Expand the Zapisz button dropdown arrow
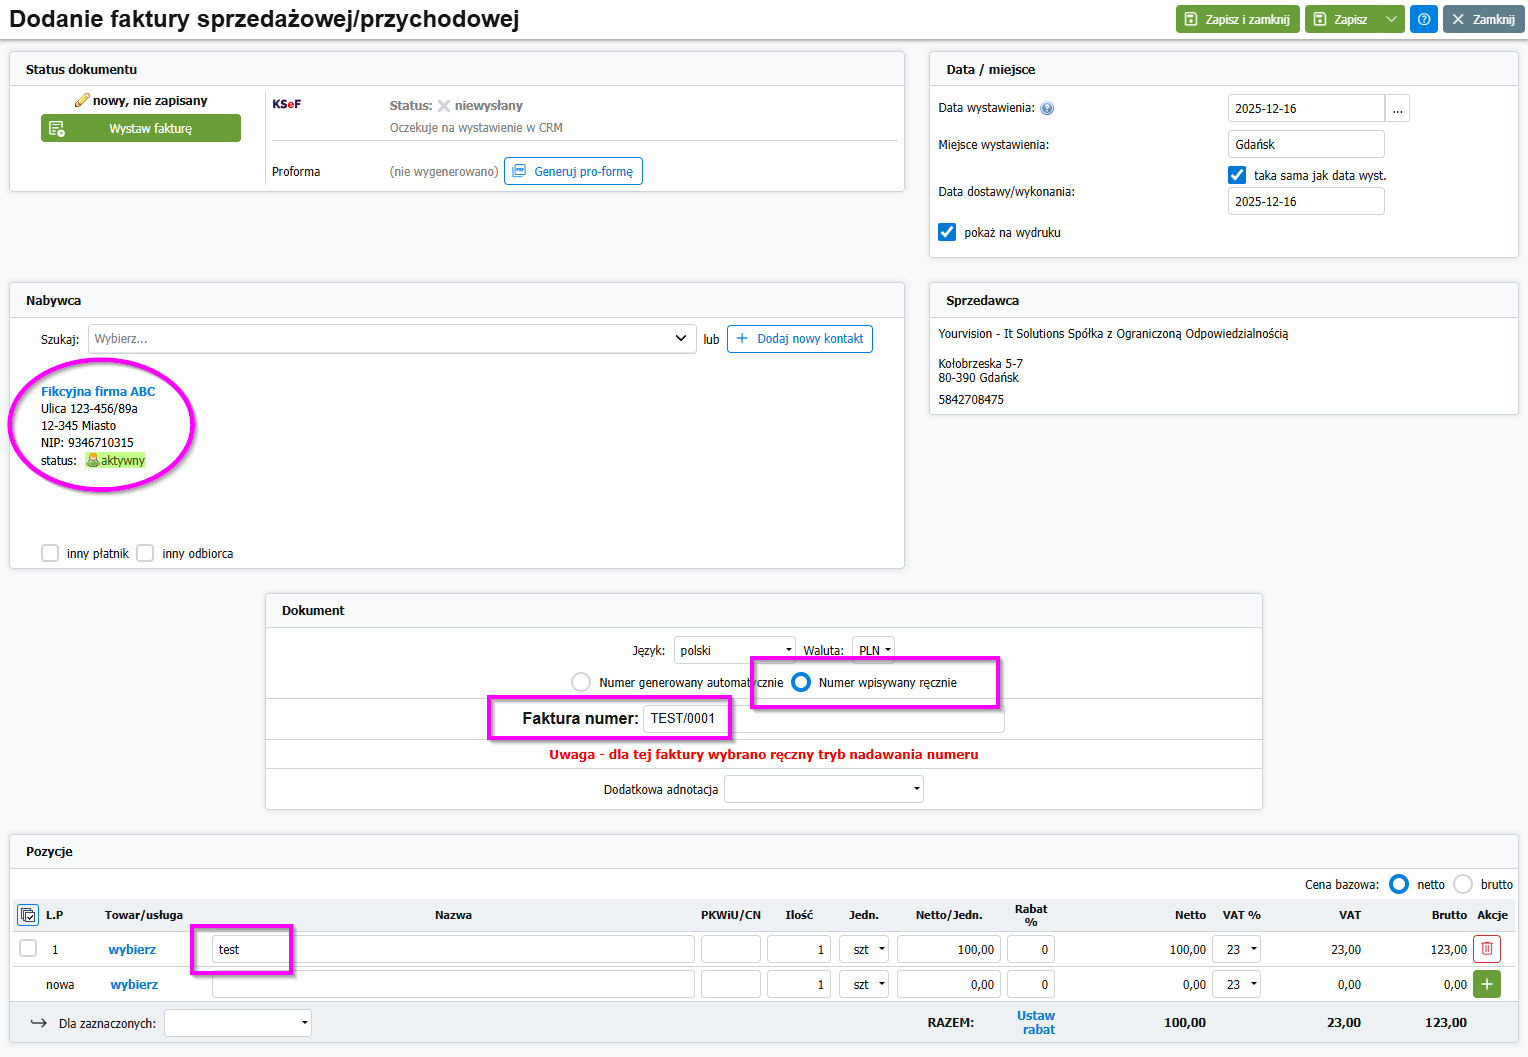This screenshot has height=1057, width=1528. pyautogui.click(x=1391, y=19)
